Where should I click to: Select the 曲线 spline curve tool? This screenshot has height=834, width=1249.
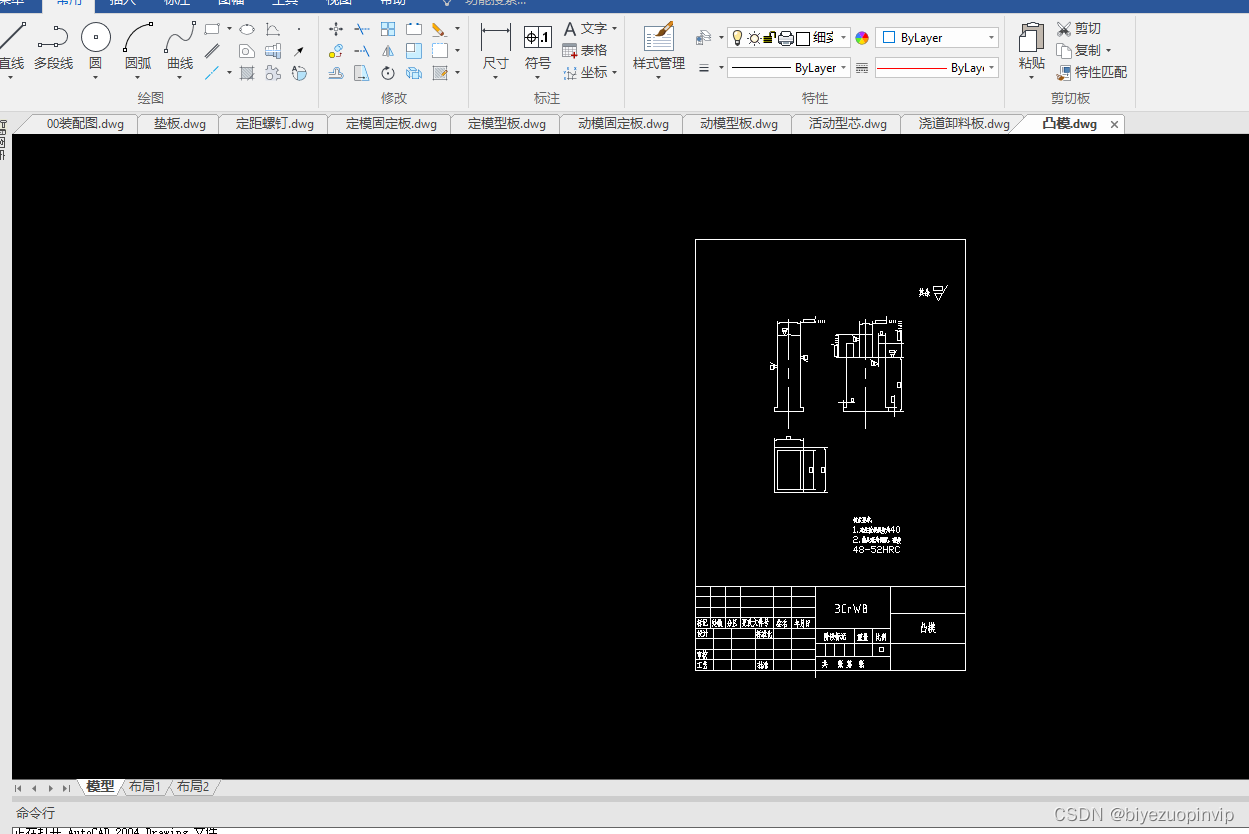coord(180,47)
